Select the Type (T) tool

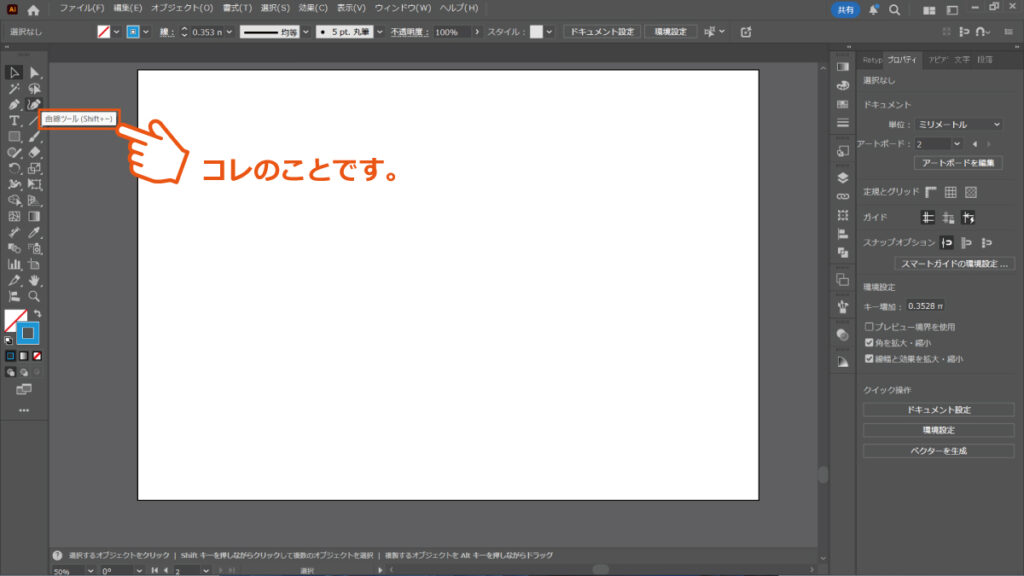click(14, 120)
